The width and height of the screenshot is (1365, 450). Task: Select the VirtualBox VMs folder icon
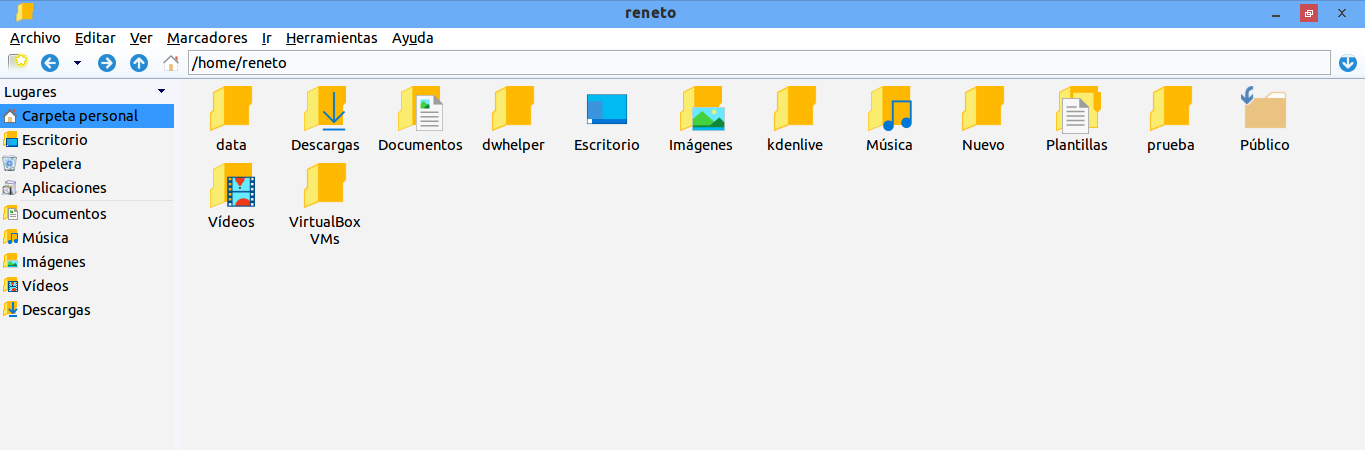point(325,186)
